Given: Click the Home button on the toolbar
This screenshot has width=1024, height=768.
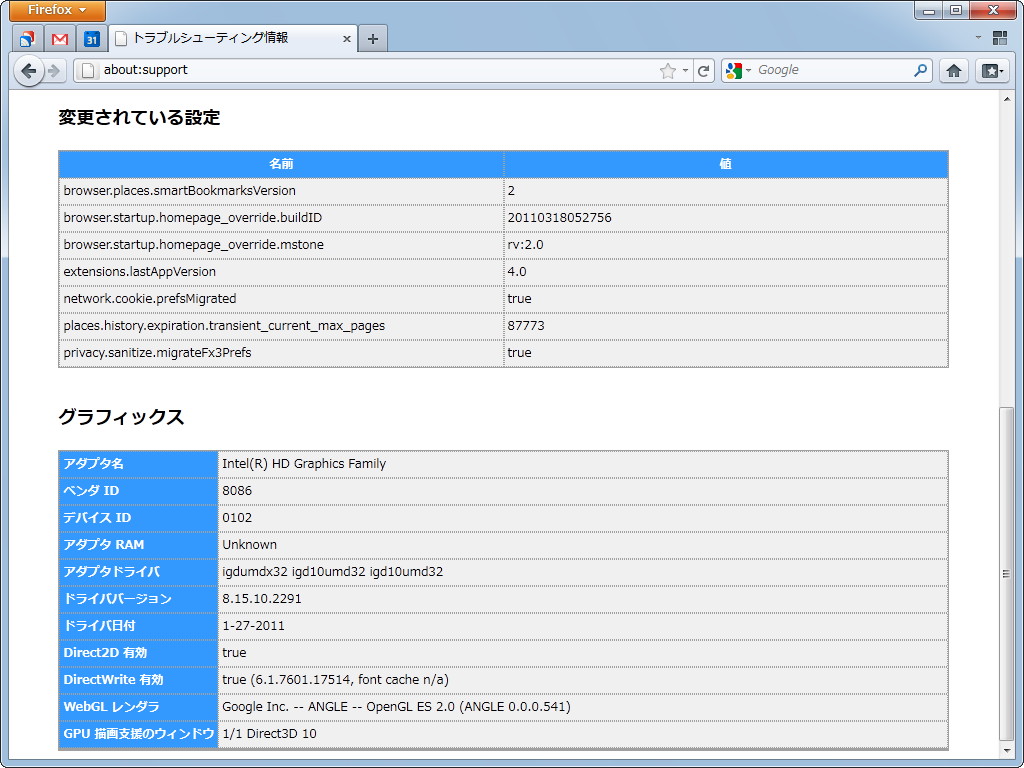Looking at the screenshot, I should tap(953, 70).
